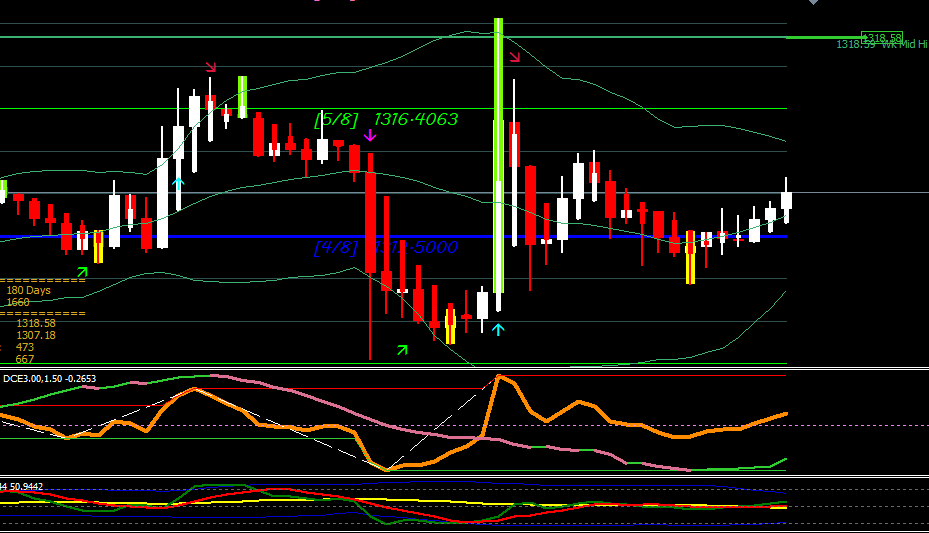Select the 1660 value under 180 Days

18,302
